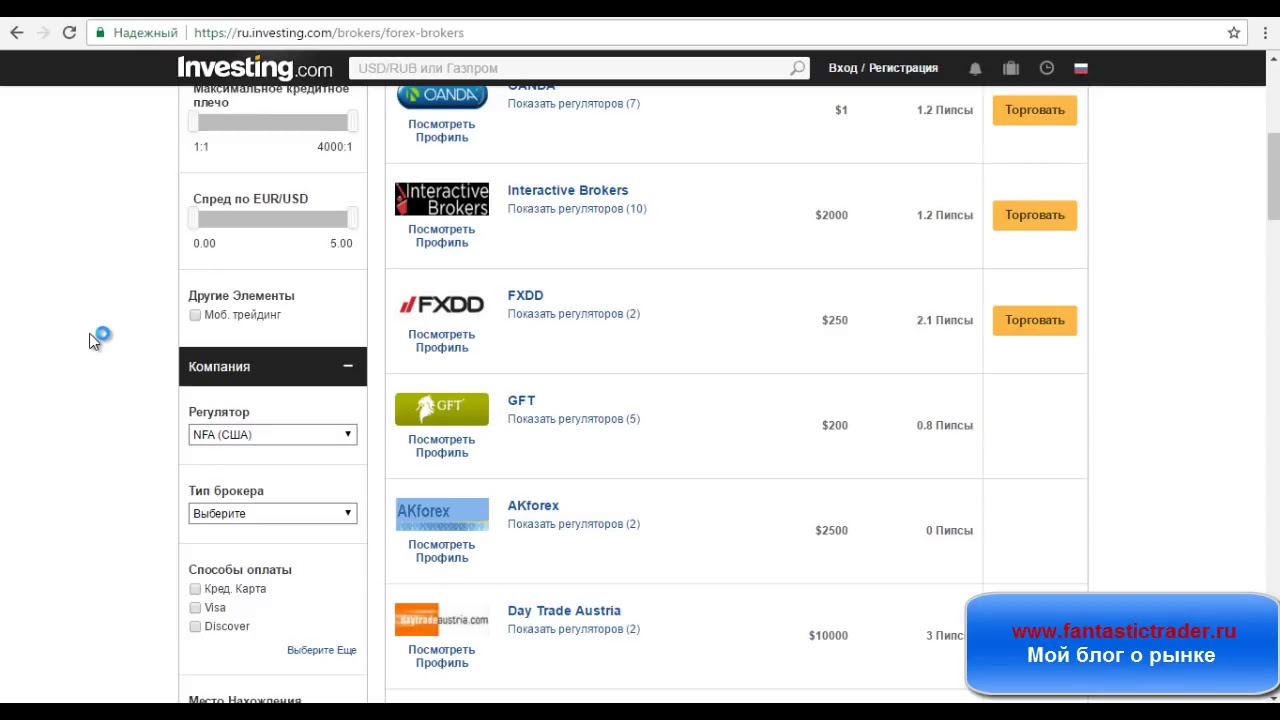
Task: Open the Interactive Brokers name link
Action: pyautogui.click(x=568, y=190)
